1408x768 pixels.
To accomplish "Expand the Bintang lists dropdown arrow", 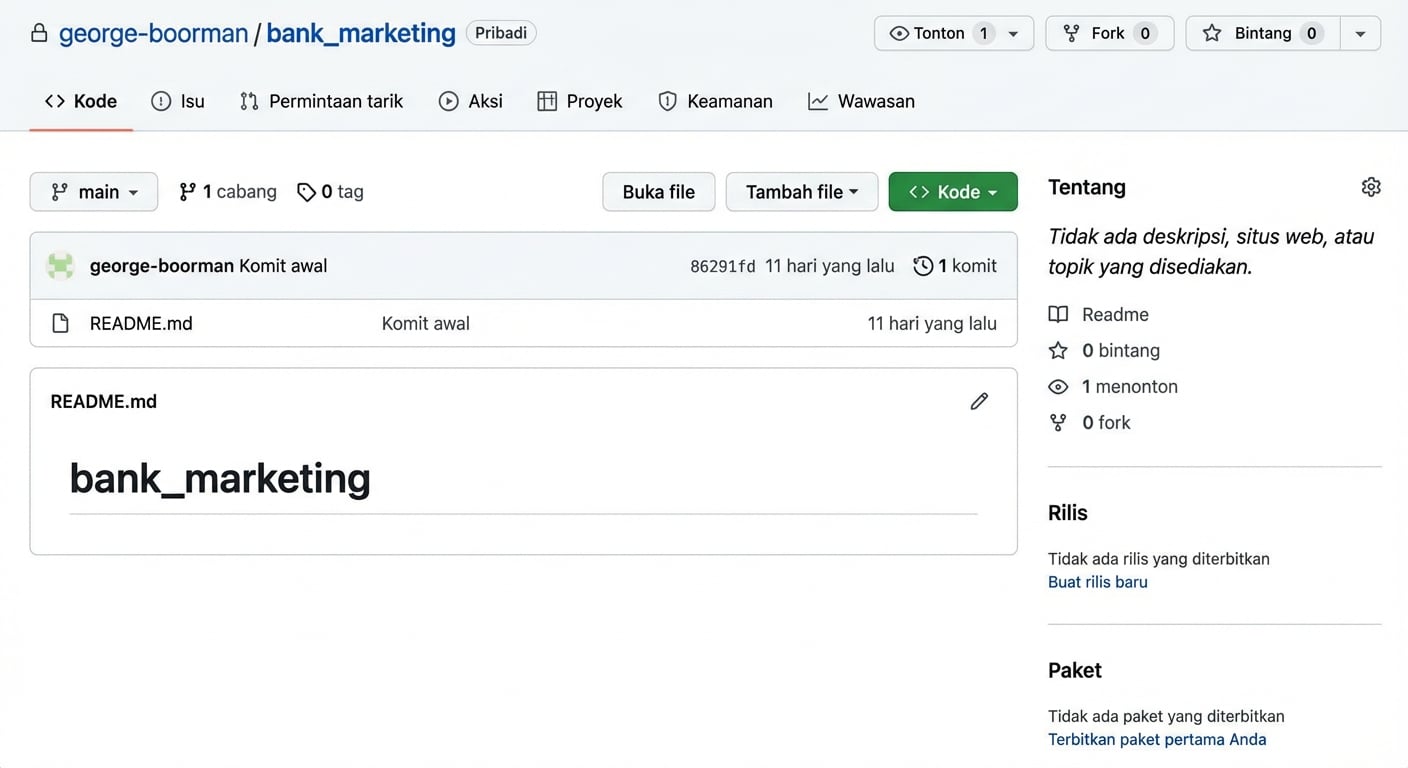I will 1360,33.
